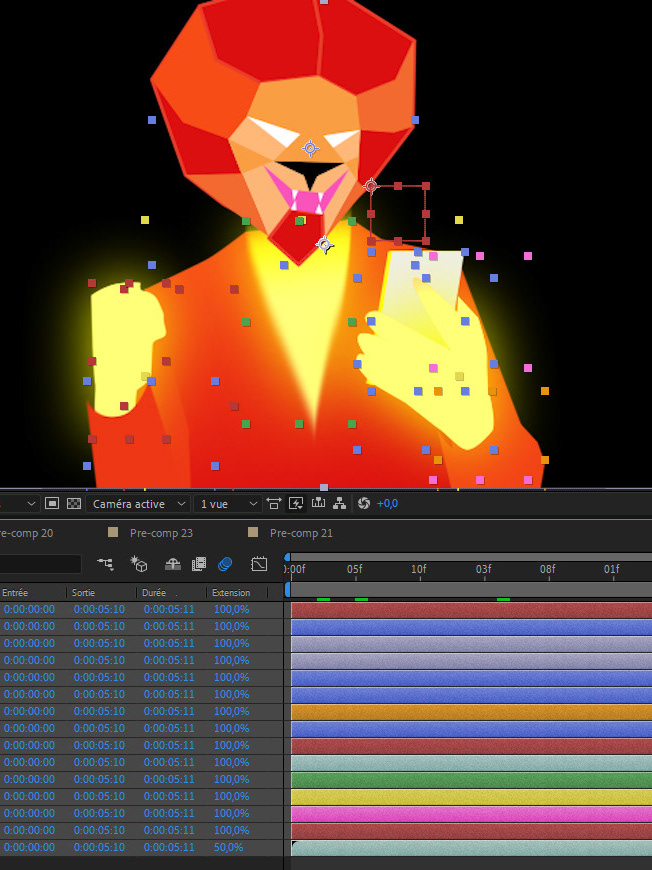Reset exposure with the aperture icon

pos(364,503)
